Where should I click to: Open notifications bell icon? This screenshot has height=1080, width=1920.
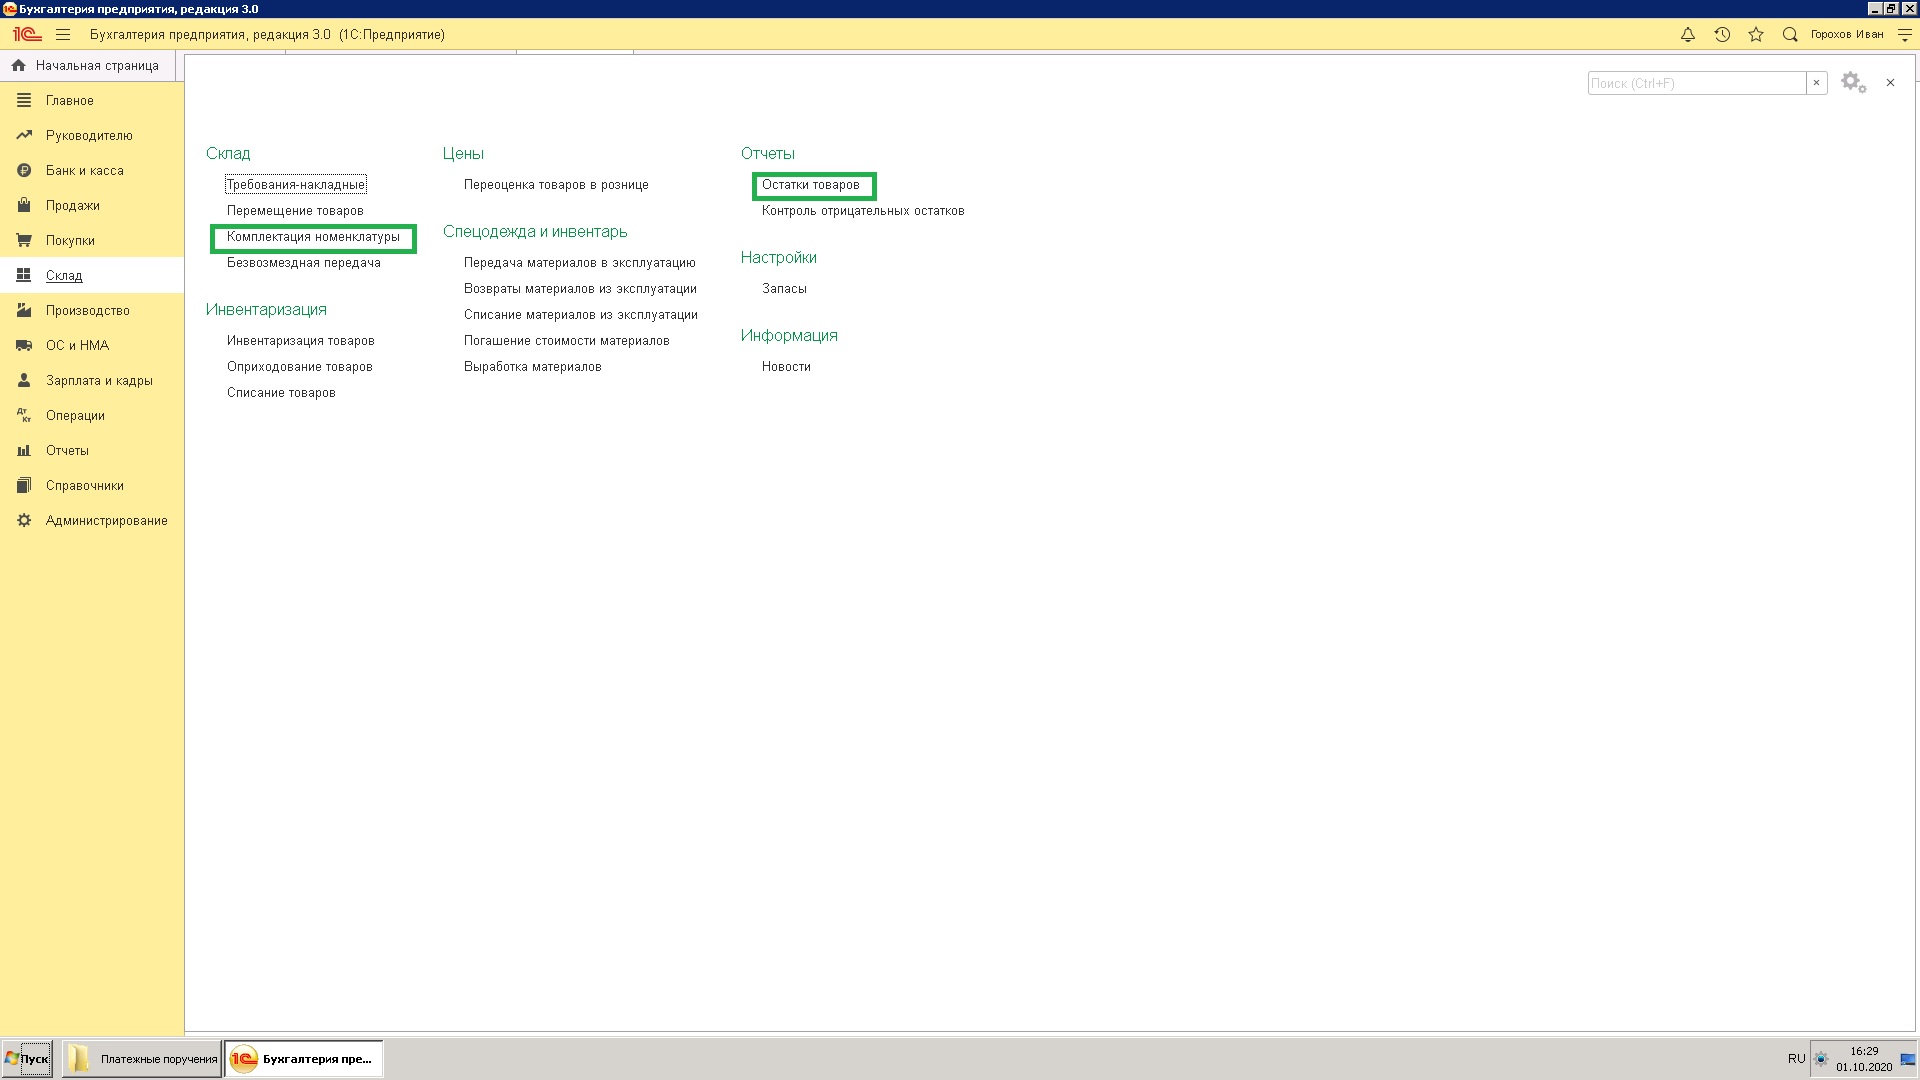click(1688, 34)
